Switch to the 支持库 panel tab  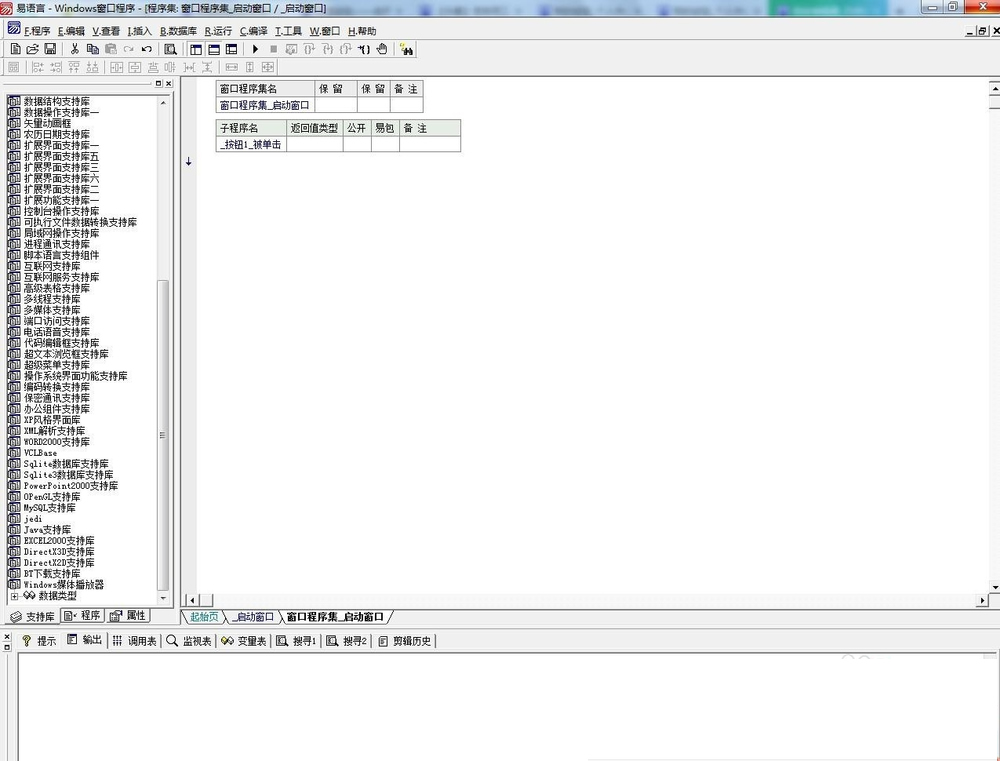point(33,616)
